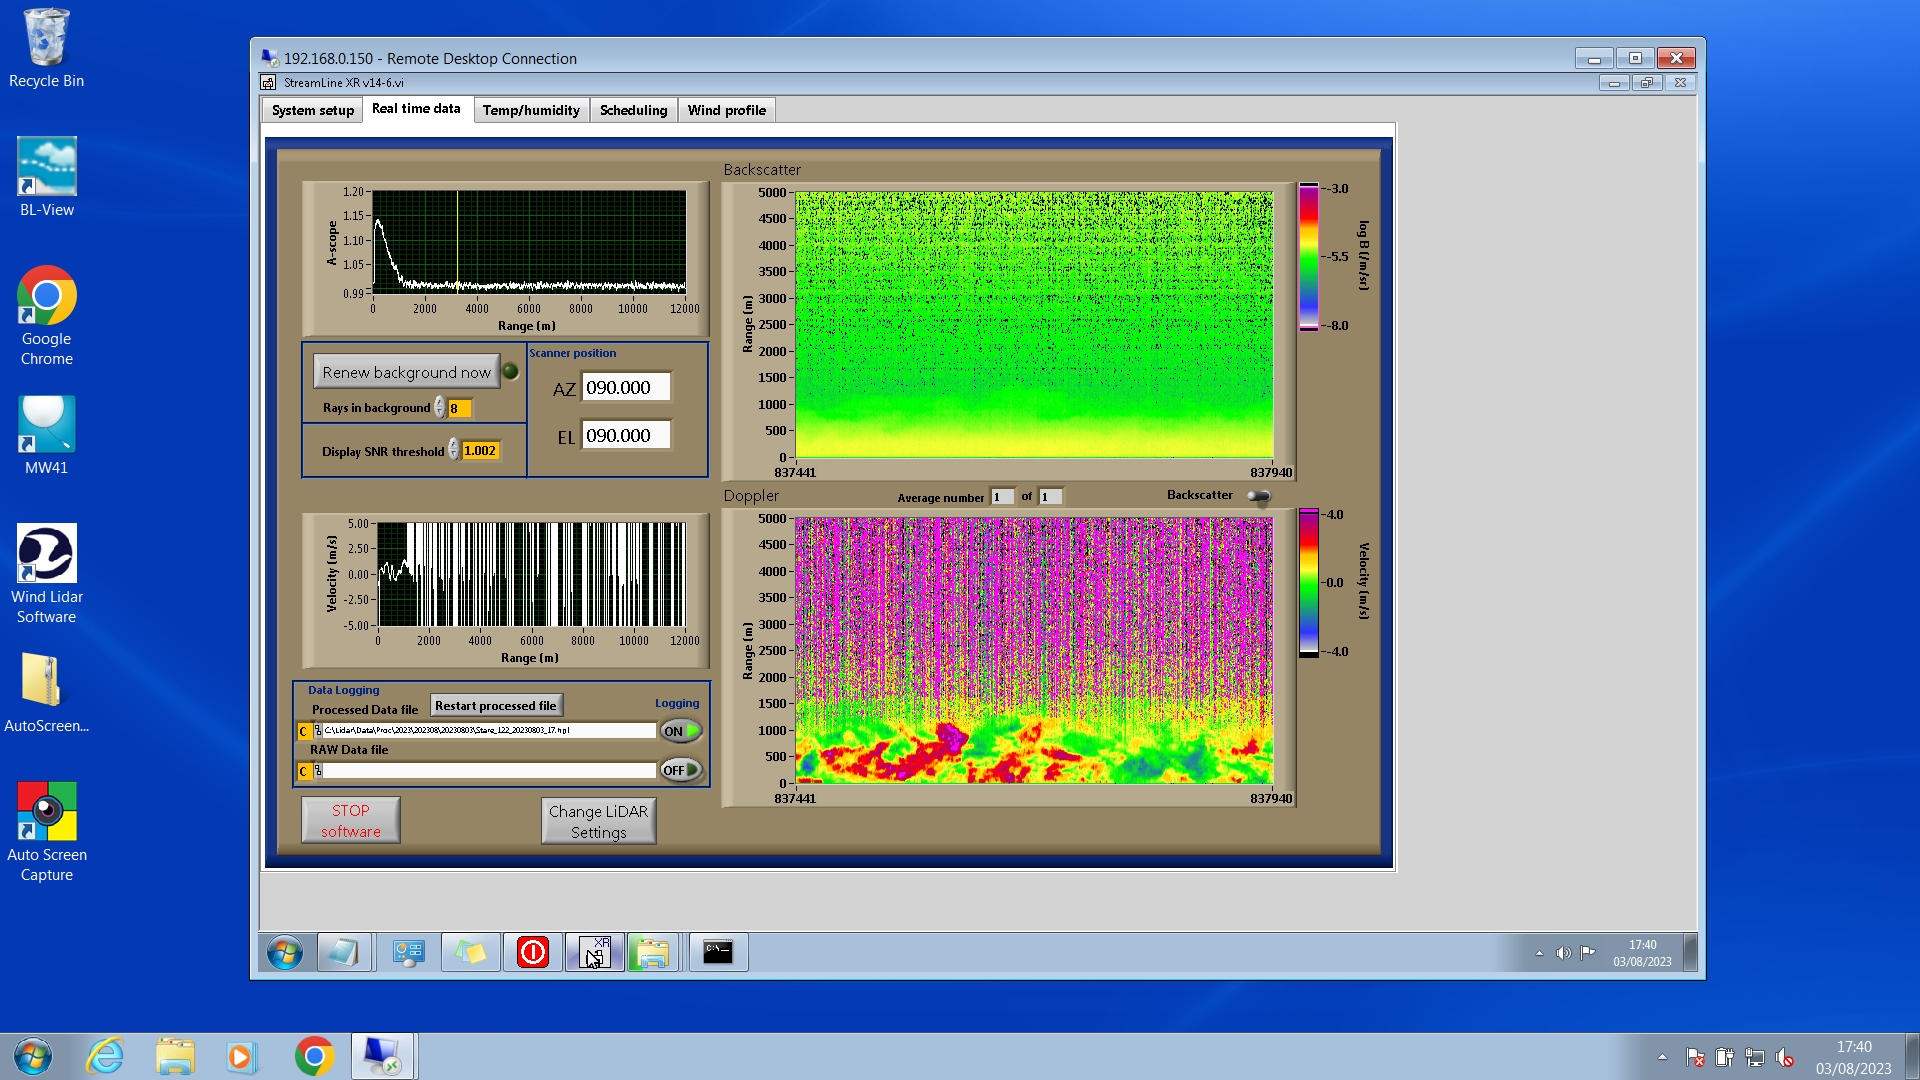Click the Backscatter color scale bar
The height and width of the screenshot is (1080, 1920).
(1308, 257)
